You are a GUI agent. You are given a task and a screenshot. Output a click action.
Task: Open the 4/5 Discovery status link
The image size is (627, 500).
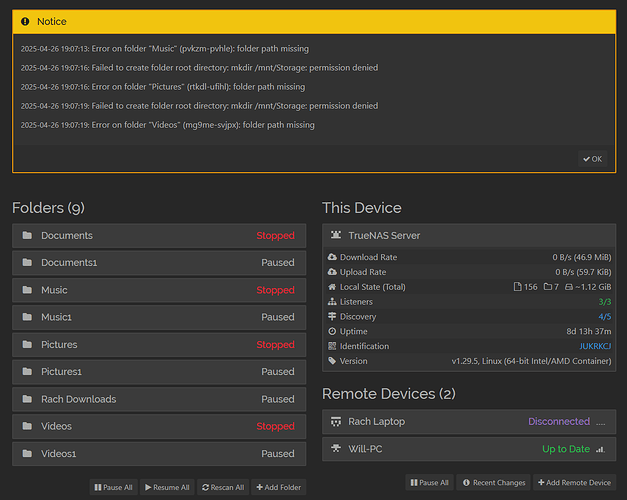coord(605,316)
